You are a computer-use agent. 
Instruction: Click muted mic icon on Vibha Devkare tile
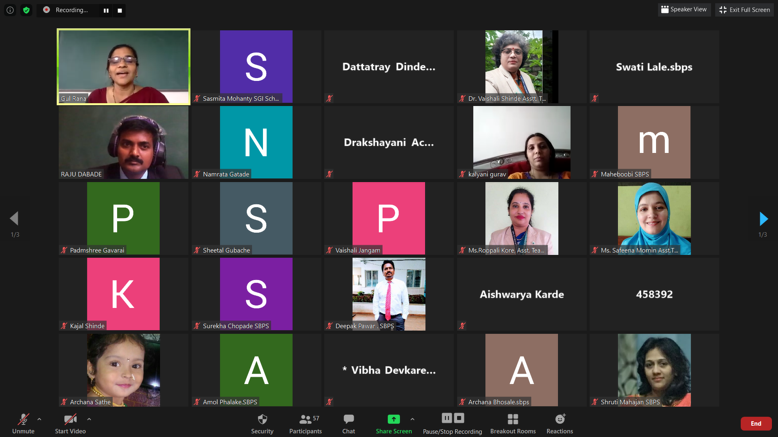(x=329, y=402)
